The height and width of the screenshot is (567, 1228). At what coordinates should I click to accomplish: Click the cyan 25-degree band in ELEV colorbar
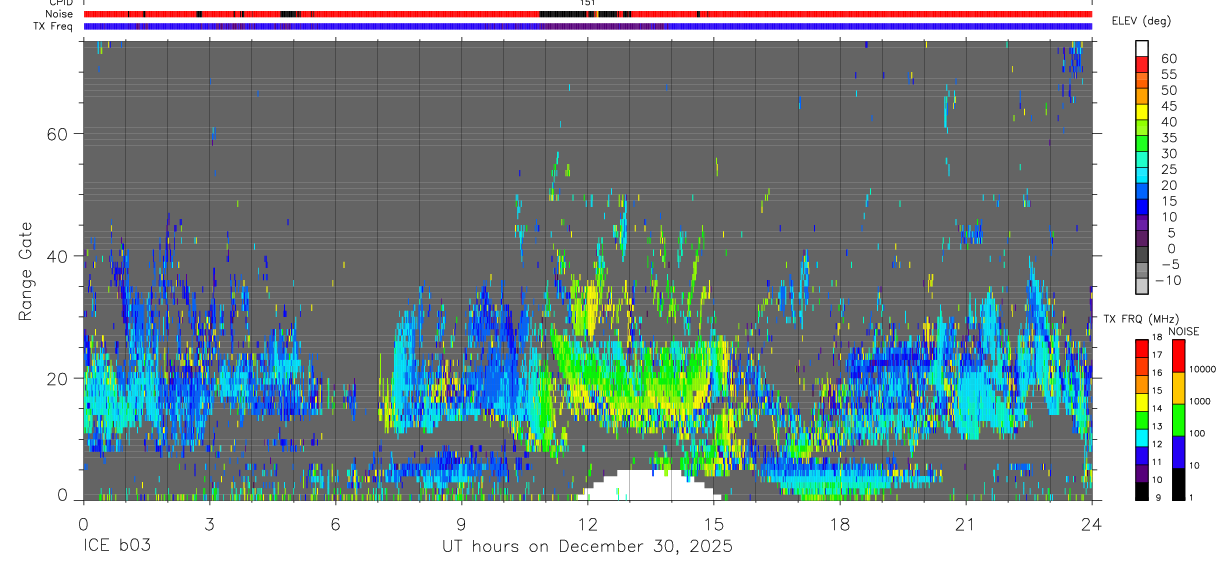tap(1142, 173)
